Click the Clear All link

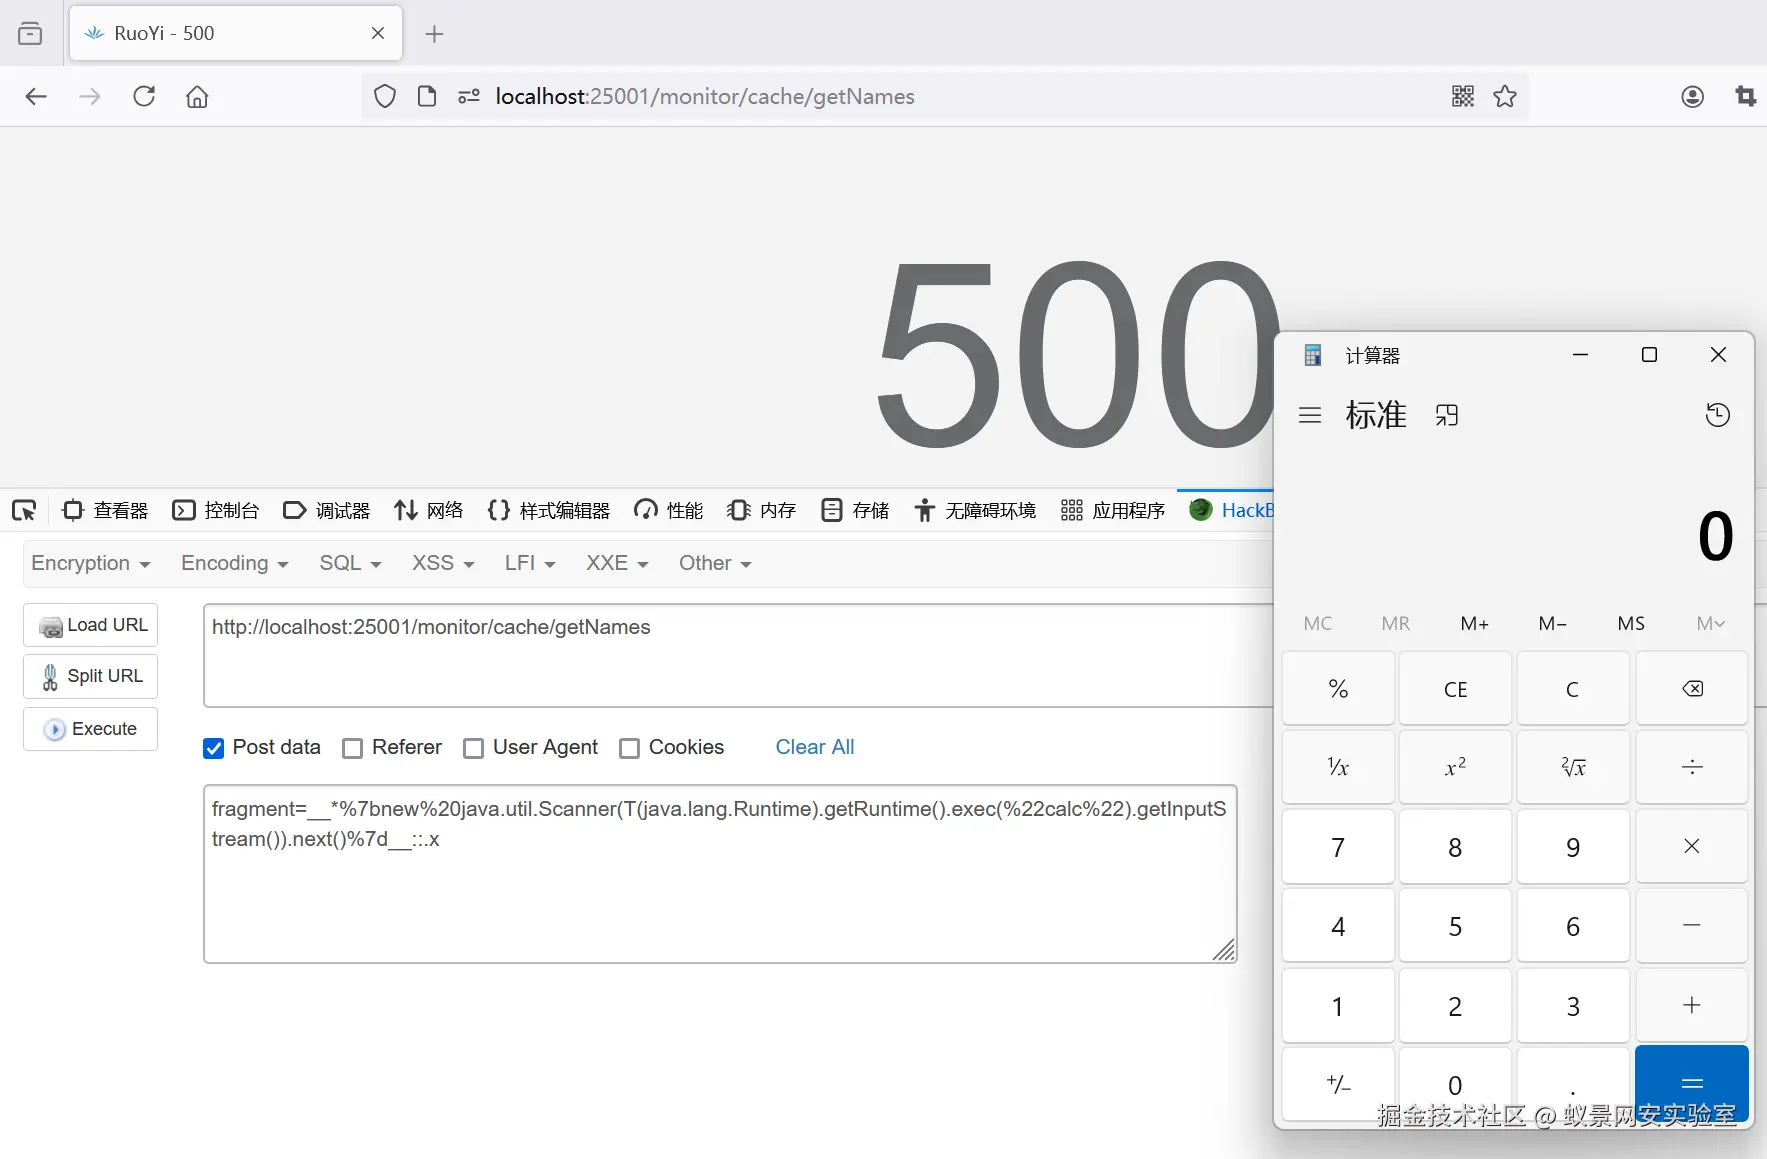[815, 747]
